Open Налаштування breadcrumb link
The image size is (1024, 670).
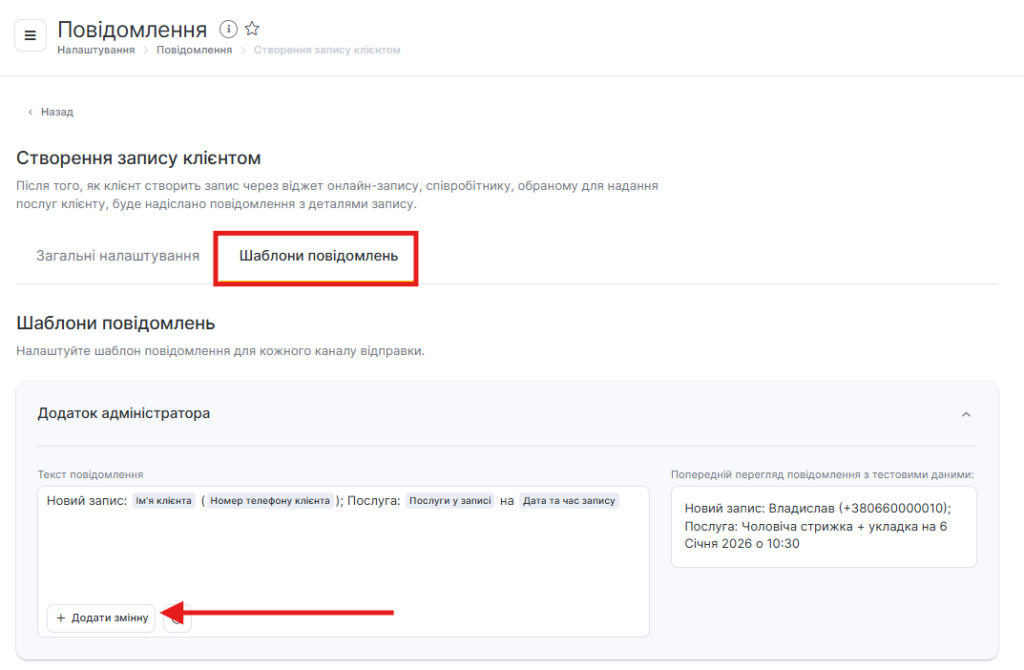click(x=96, y=50)
